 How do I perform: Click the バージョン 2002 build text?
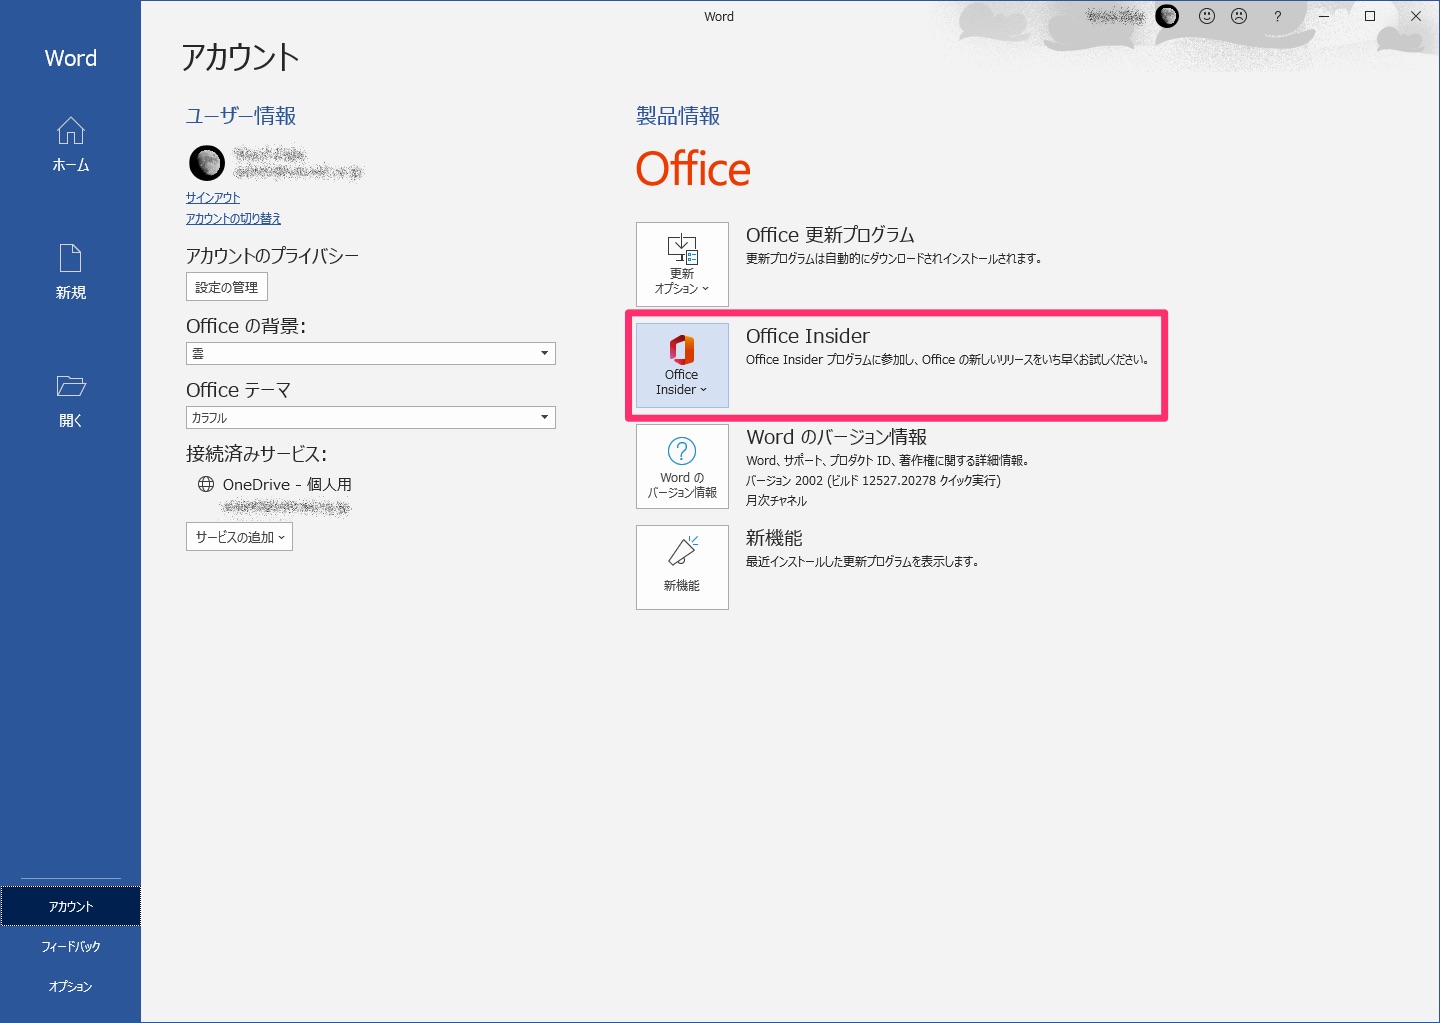pyautogui.click(x=873, y=480)
